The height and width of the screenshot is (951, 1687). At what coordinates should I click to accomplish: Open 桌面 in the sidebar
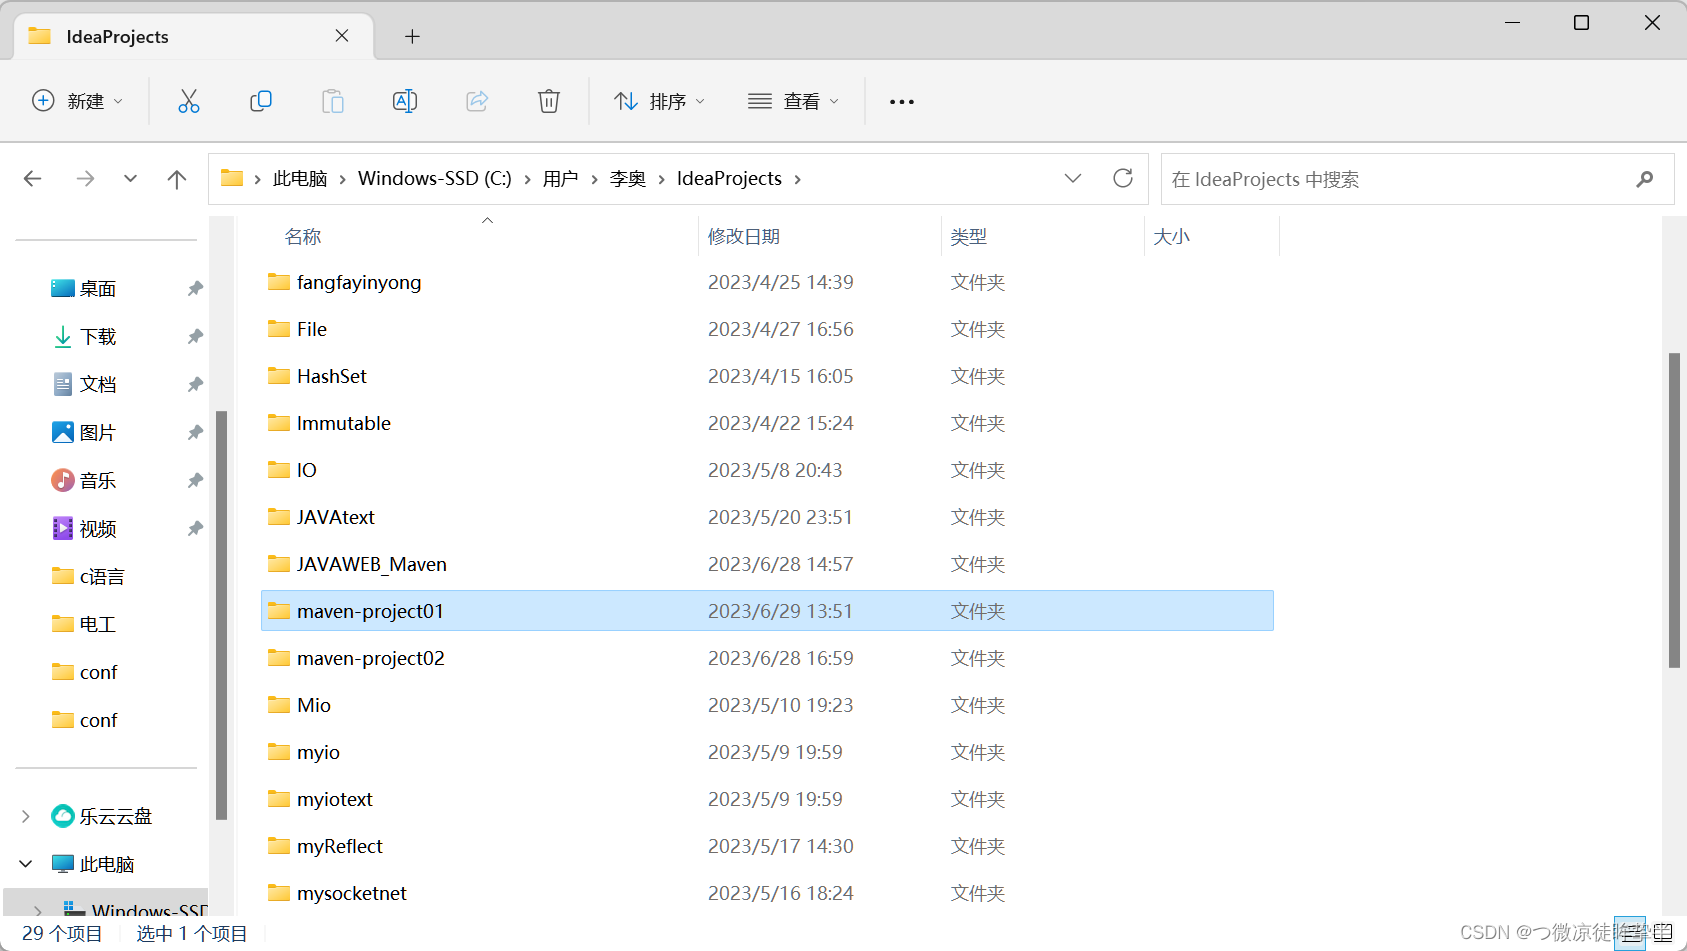coord(84,289)
